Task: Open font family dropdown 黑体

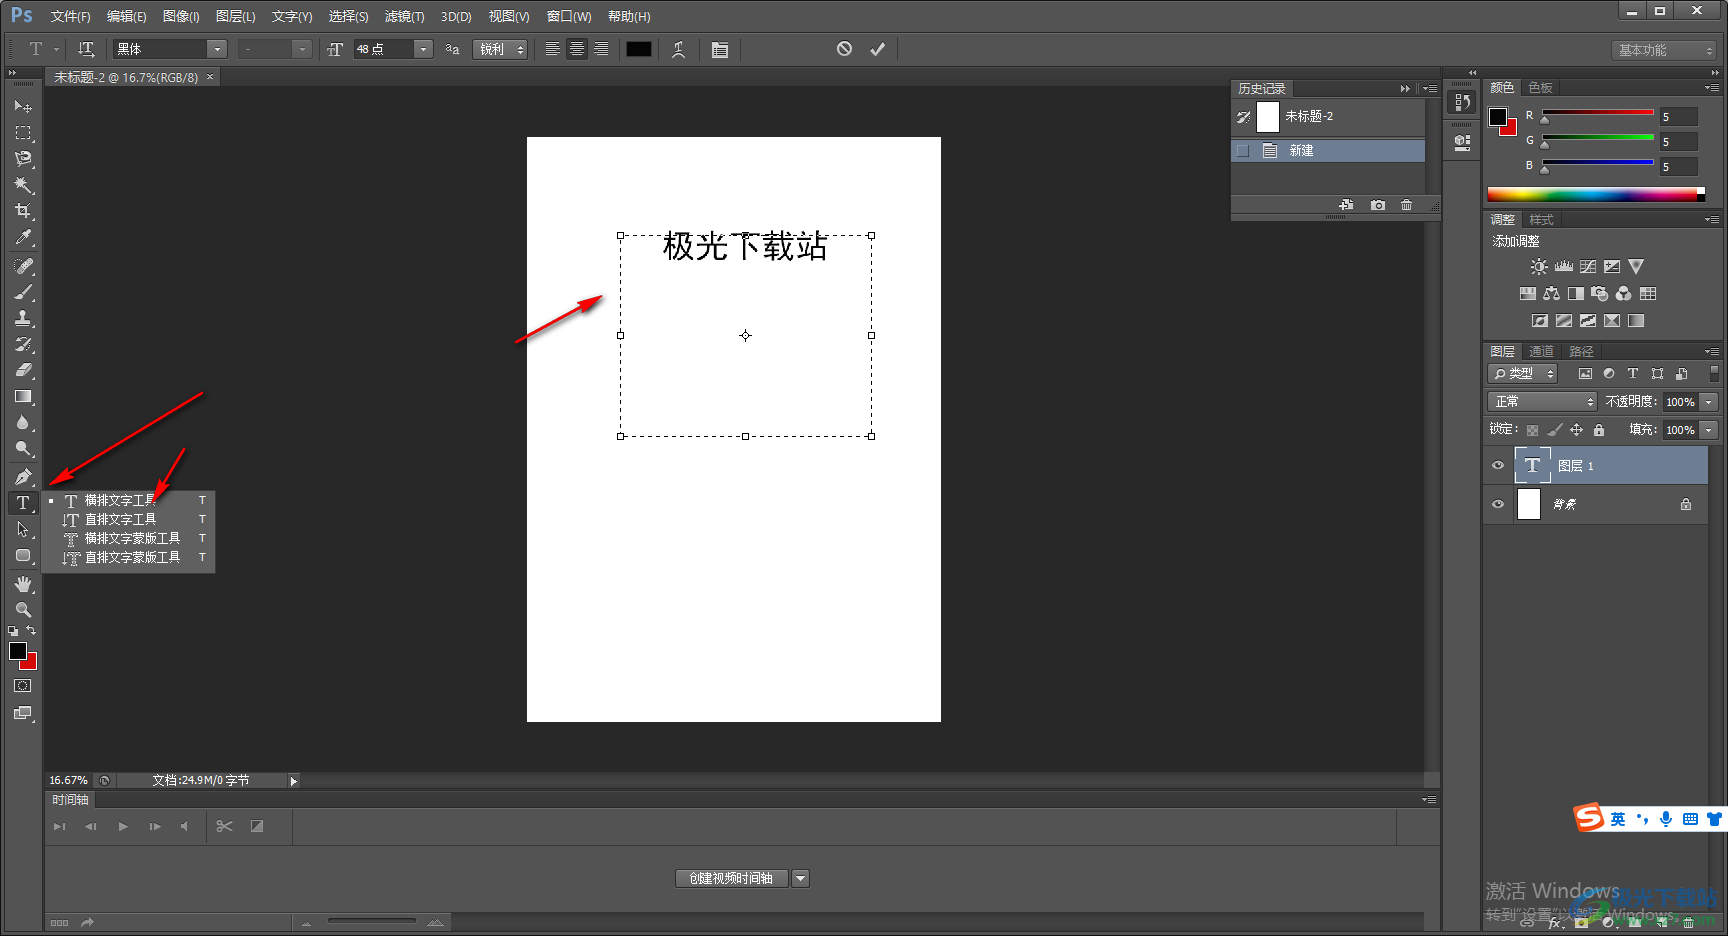Action: [217, 49]
